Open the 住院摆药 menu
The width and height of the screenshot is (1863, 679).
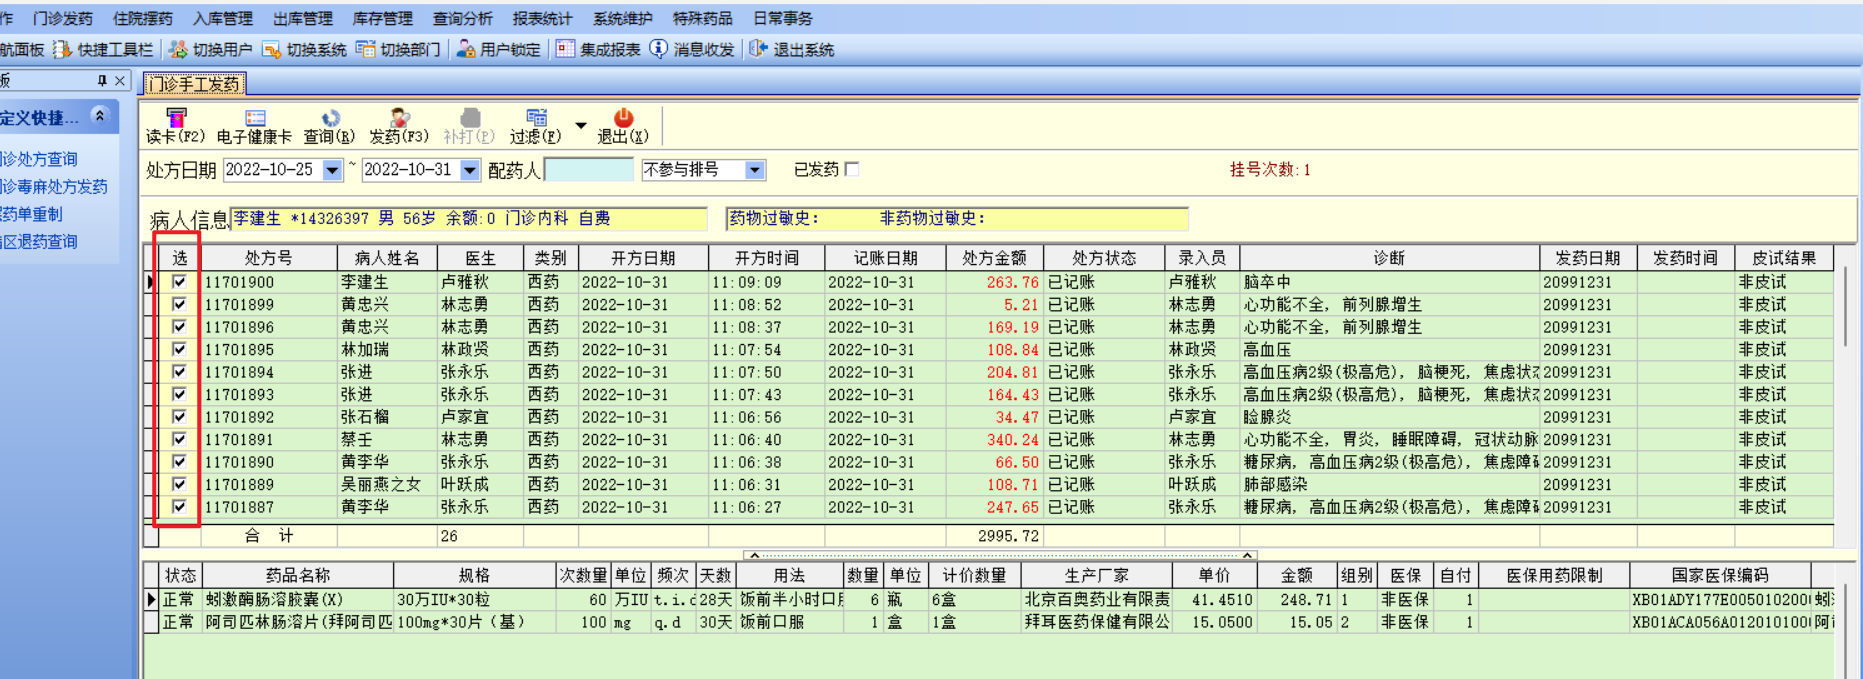[143, 18]
